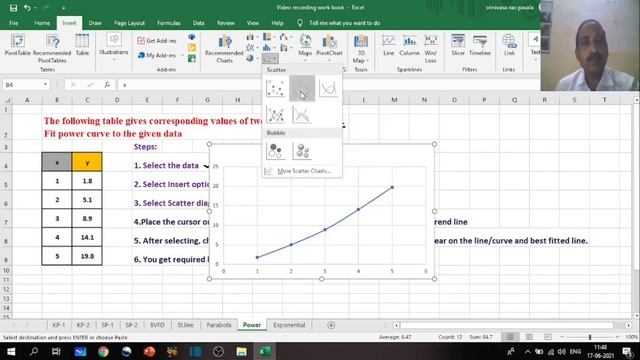
Task: Switch to the Draw ribbon tab
Action: coord(95,23)
